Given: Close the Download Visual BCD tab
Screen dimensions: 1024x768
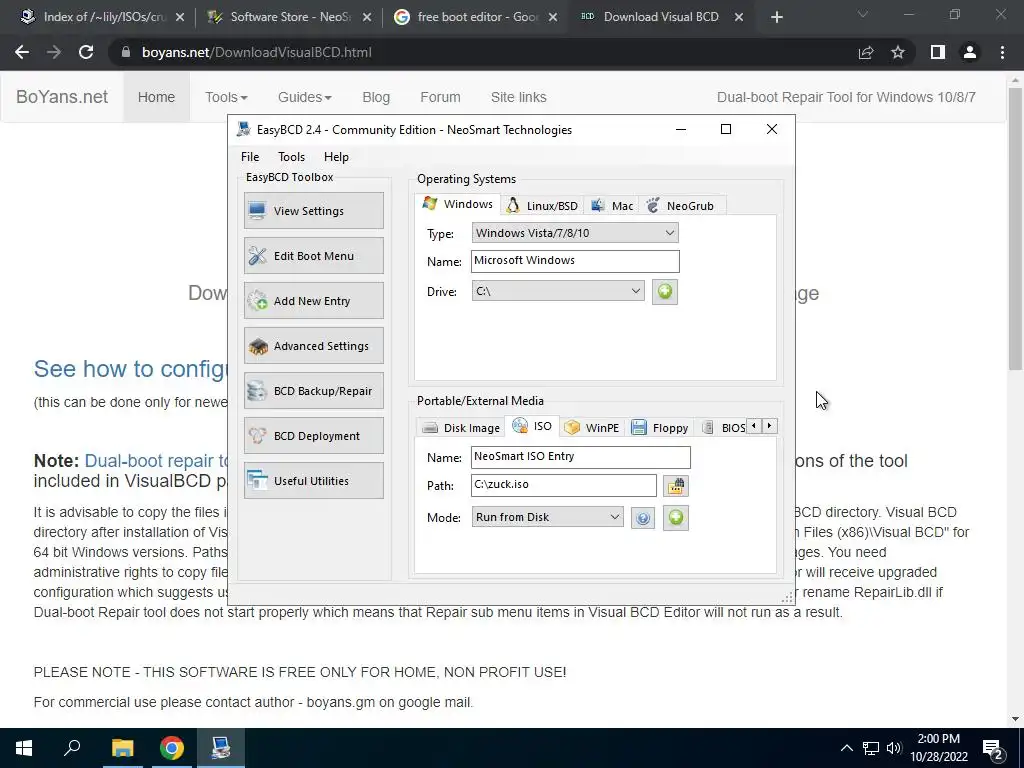Looking at the screenshot, I should pos(739,17).
